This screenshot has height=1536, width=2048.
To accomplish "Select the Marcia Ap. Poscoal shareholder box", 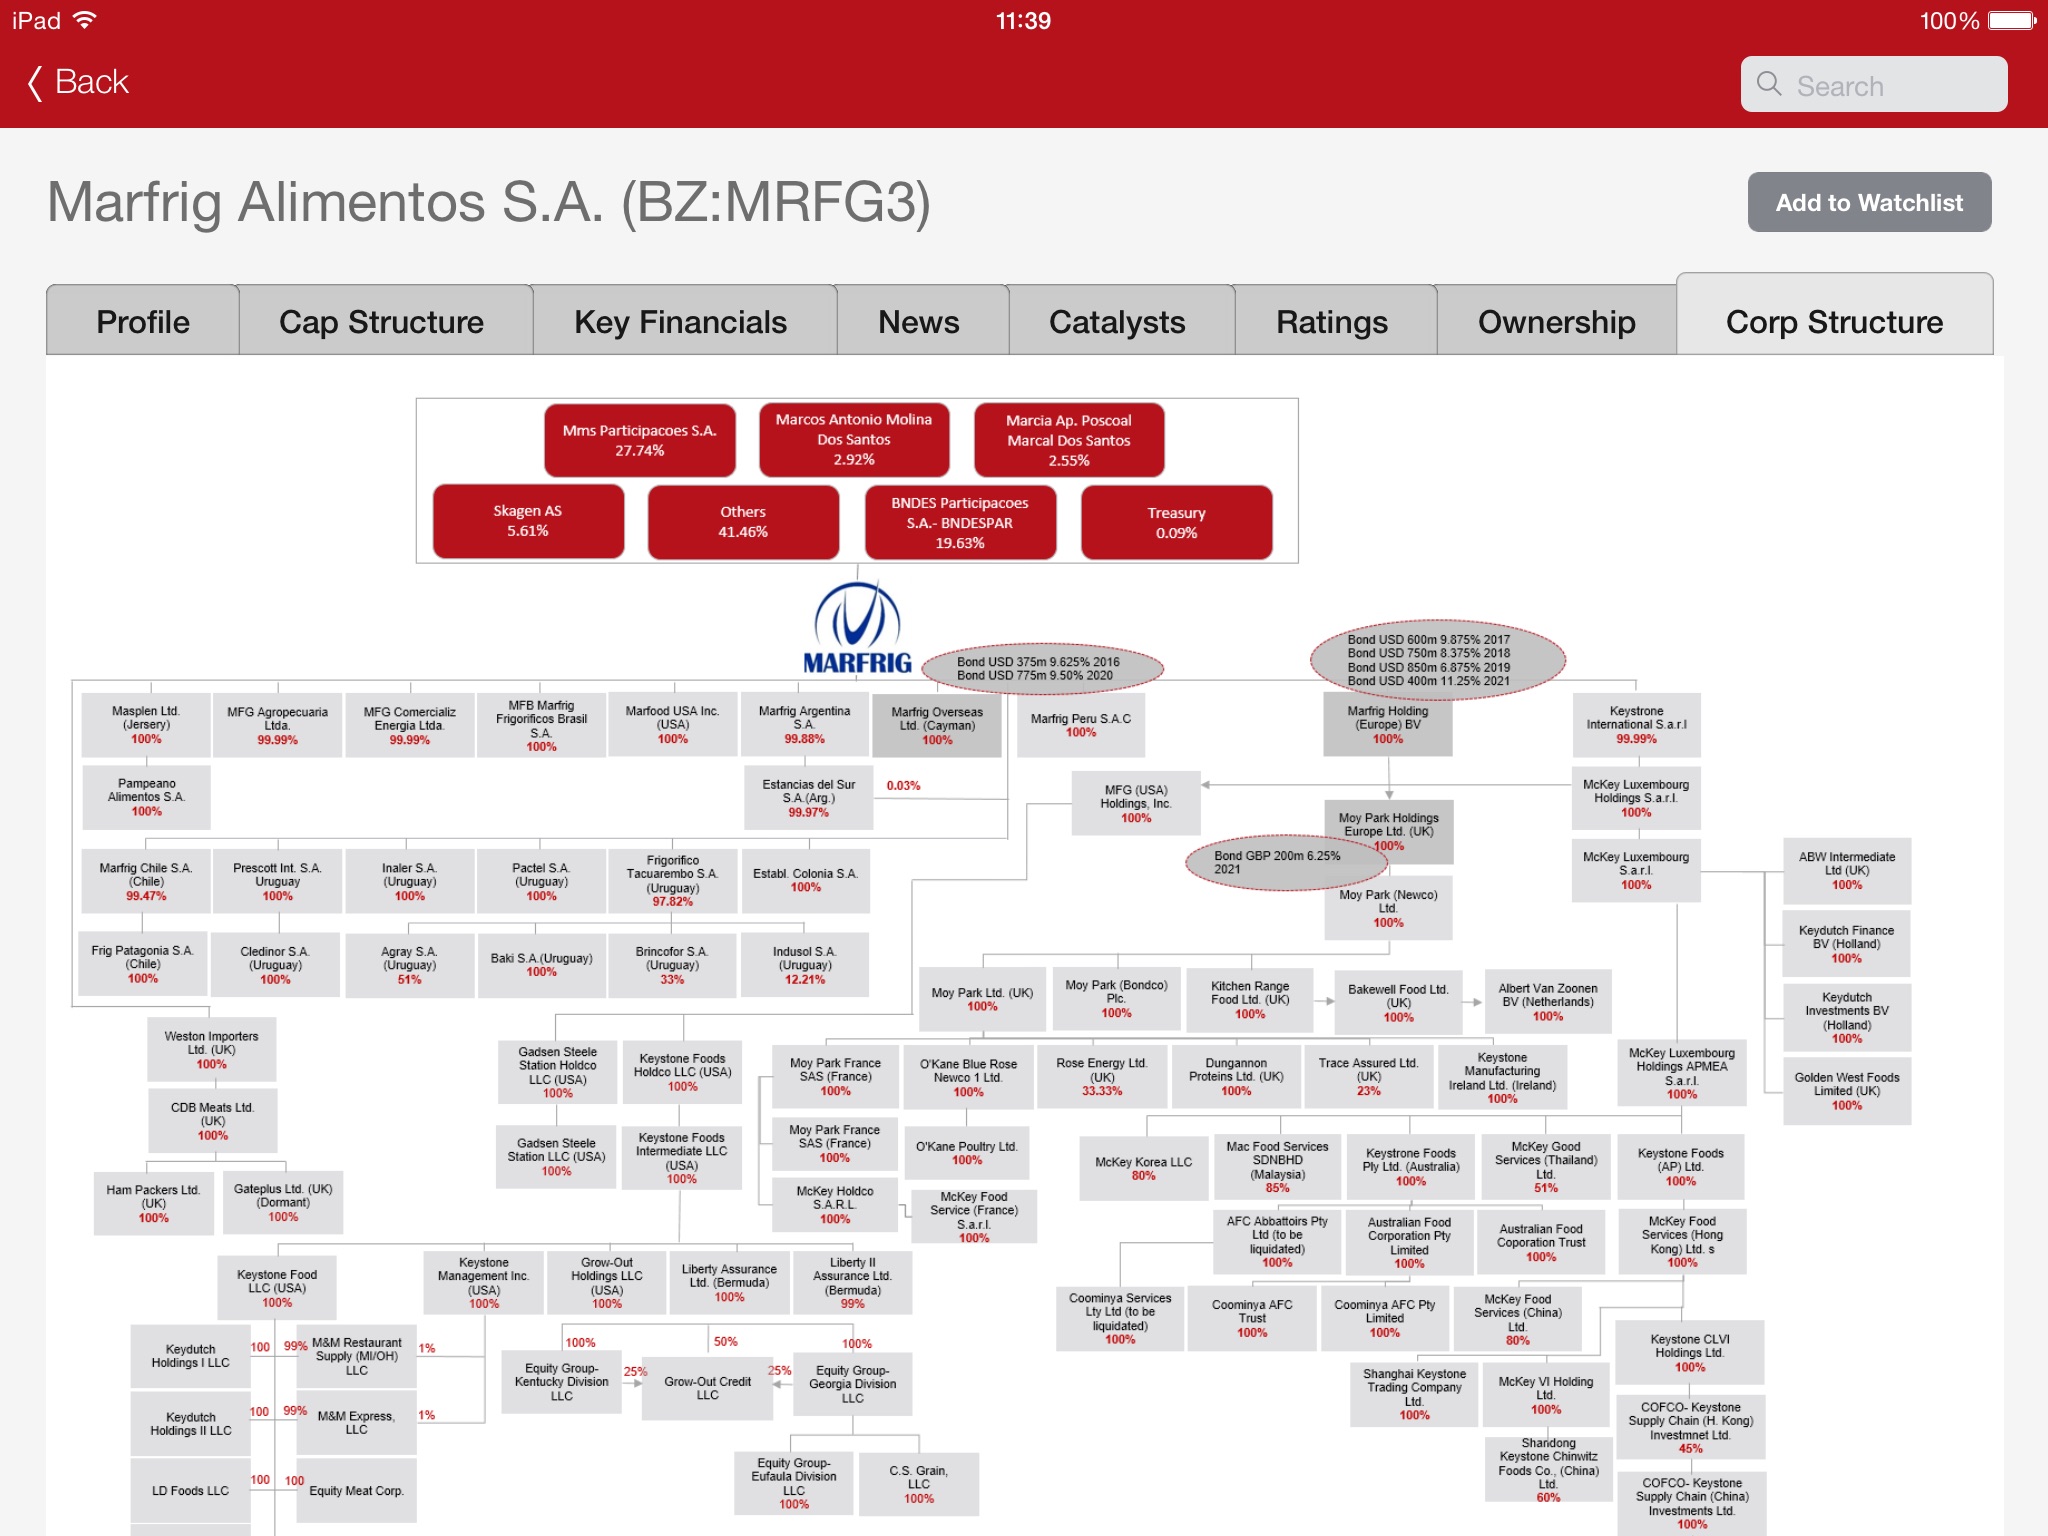I will tap(1069, 440).
